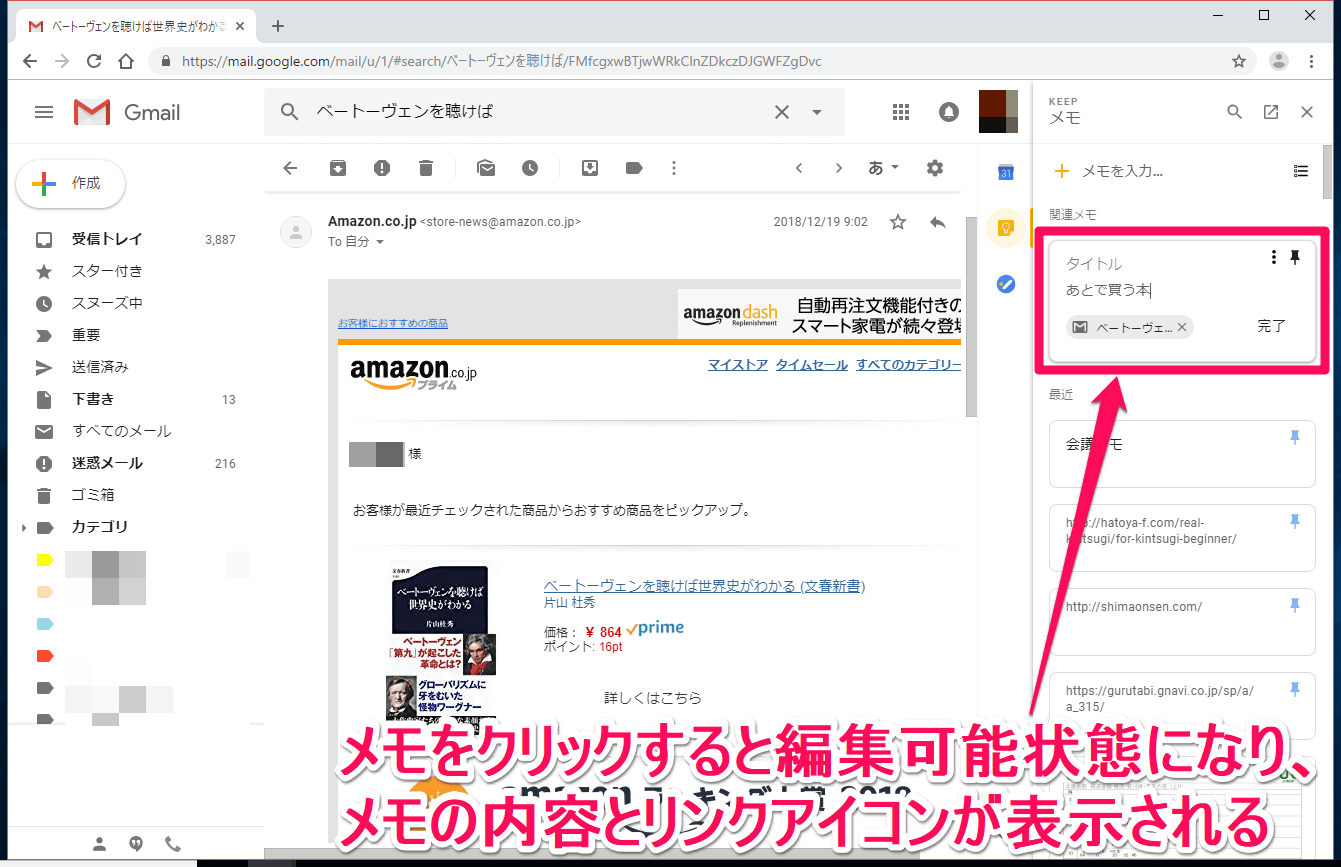The height and width of the screenshot is (867, 1341).
Task: Open Tasks side panel icon
Action: pyautogui.click(x=1006, y=284)
